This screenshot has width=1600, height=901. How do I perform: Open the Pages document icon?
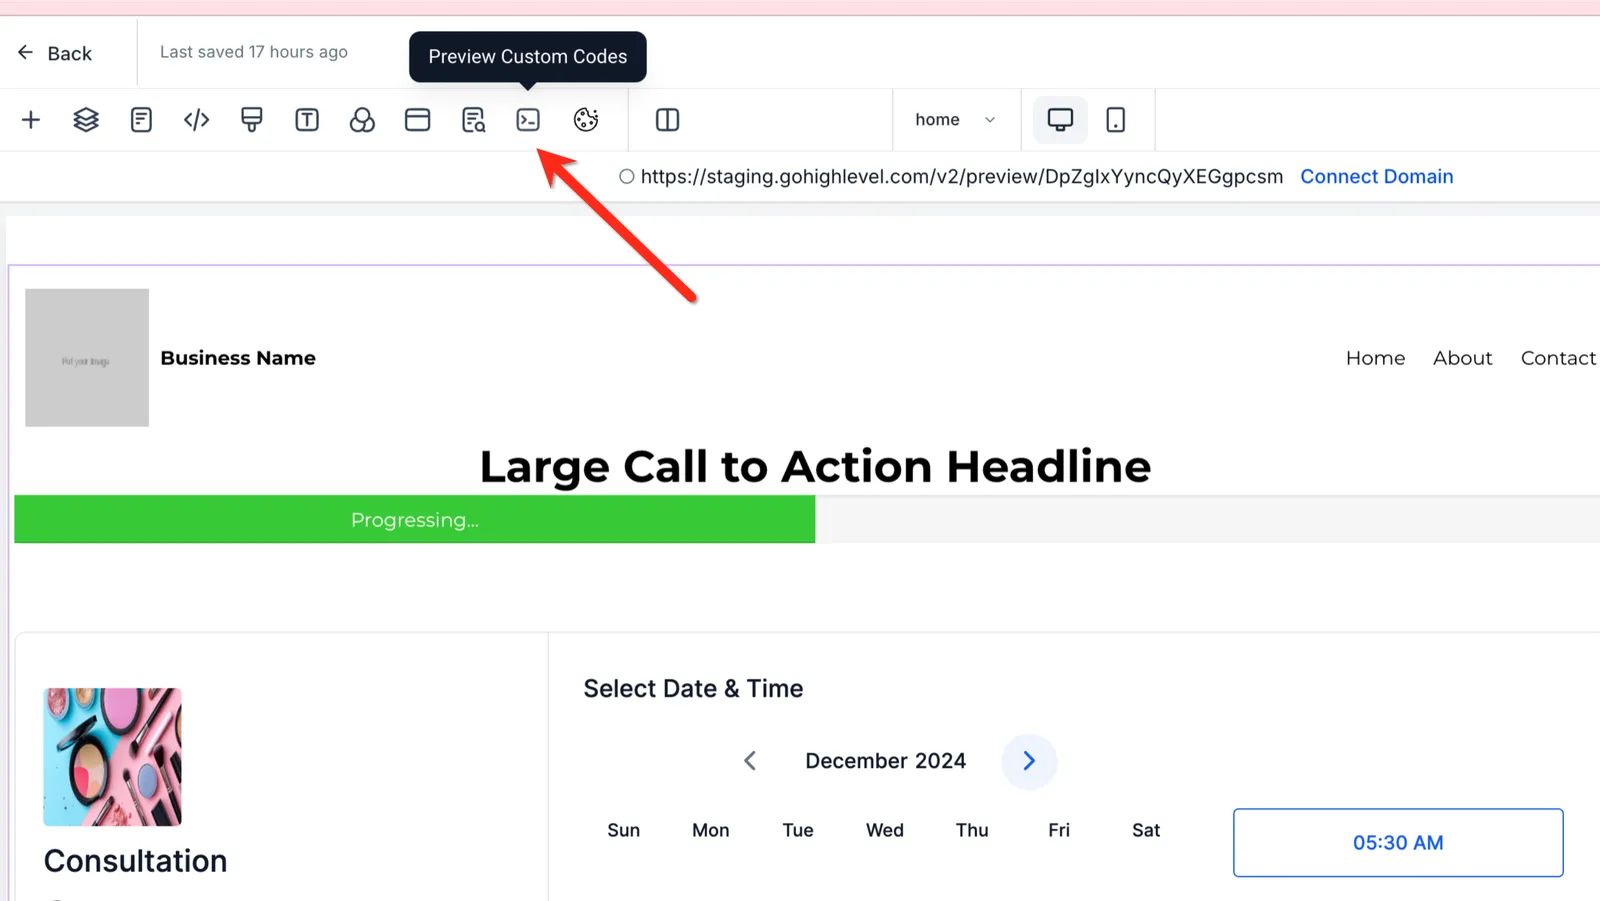click(x=141, y=120)
